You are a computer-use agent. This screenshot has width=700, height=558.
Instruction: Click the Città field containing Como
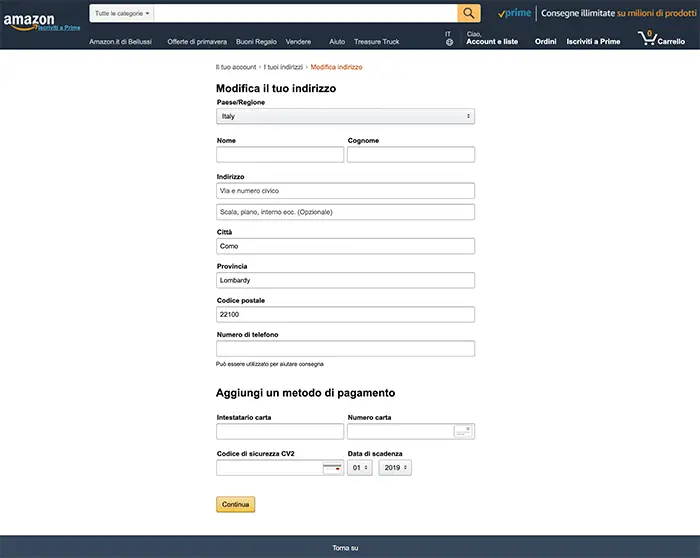tap(346, 246)
